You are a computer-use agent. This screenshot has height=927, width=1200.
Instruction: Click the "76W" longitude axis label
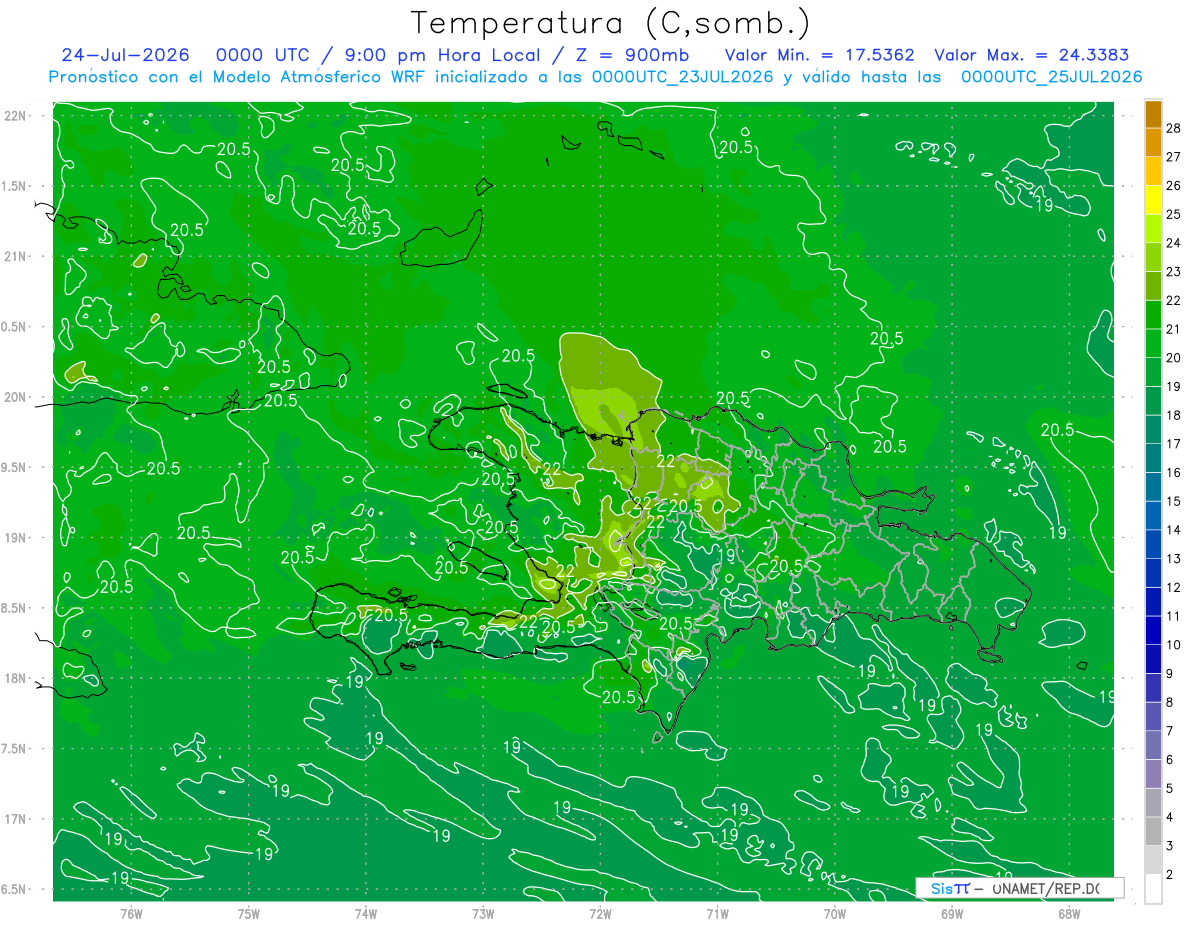(x=131, y=914)
